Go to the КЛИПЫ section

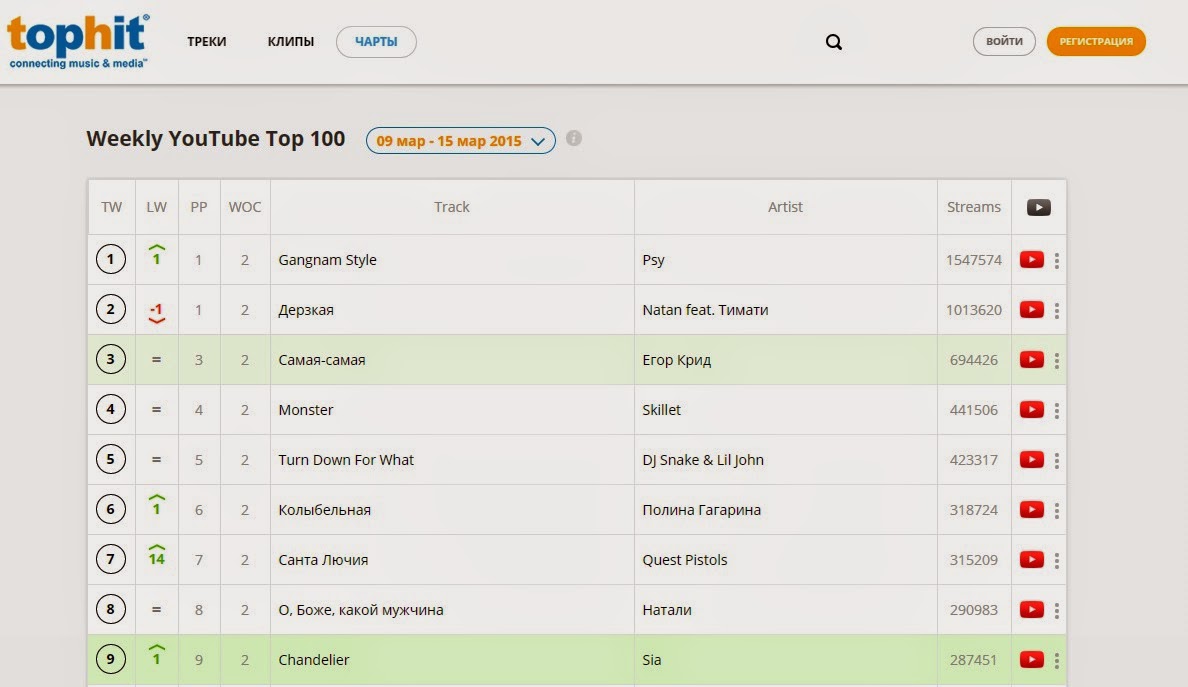click(x=290, y=42)
